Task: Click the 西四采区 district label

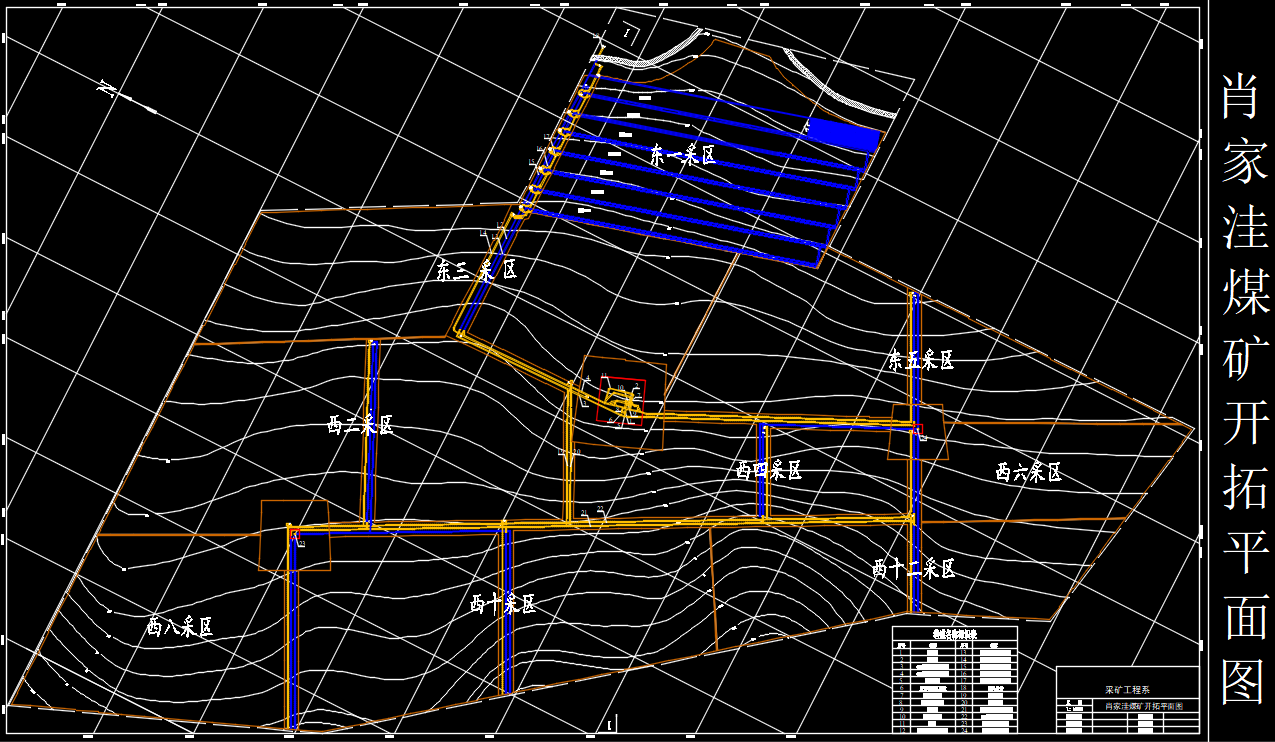Action: (769, 470)
